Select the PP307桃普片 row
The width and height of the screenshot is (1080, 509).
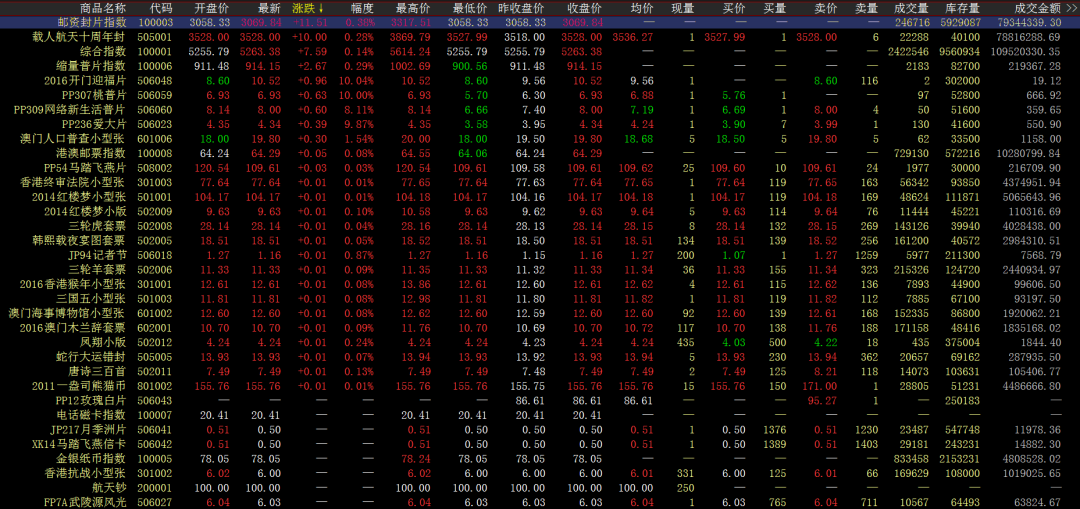tap(540, 94)
